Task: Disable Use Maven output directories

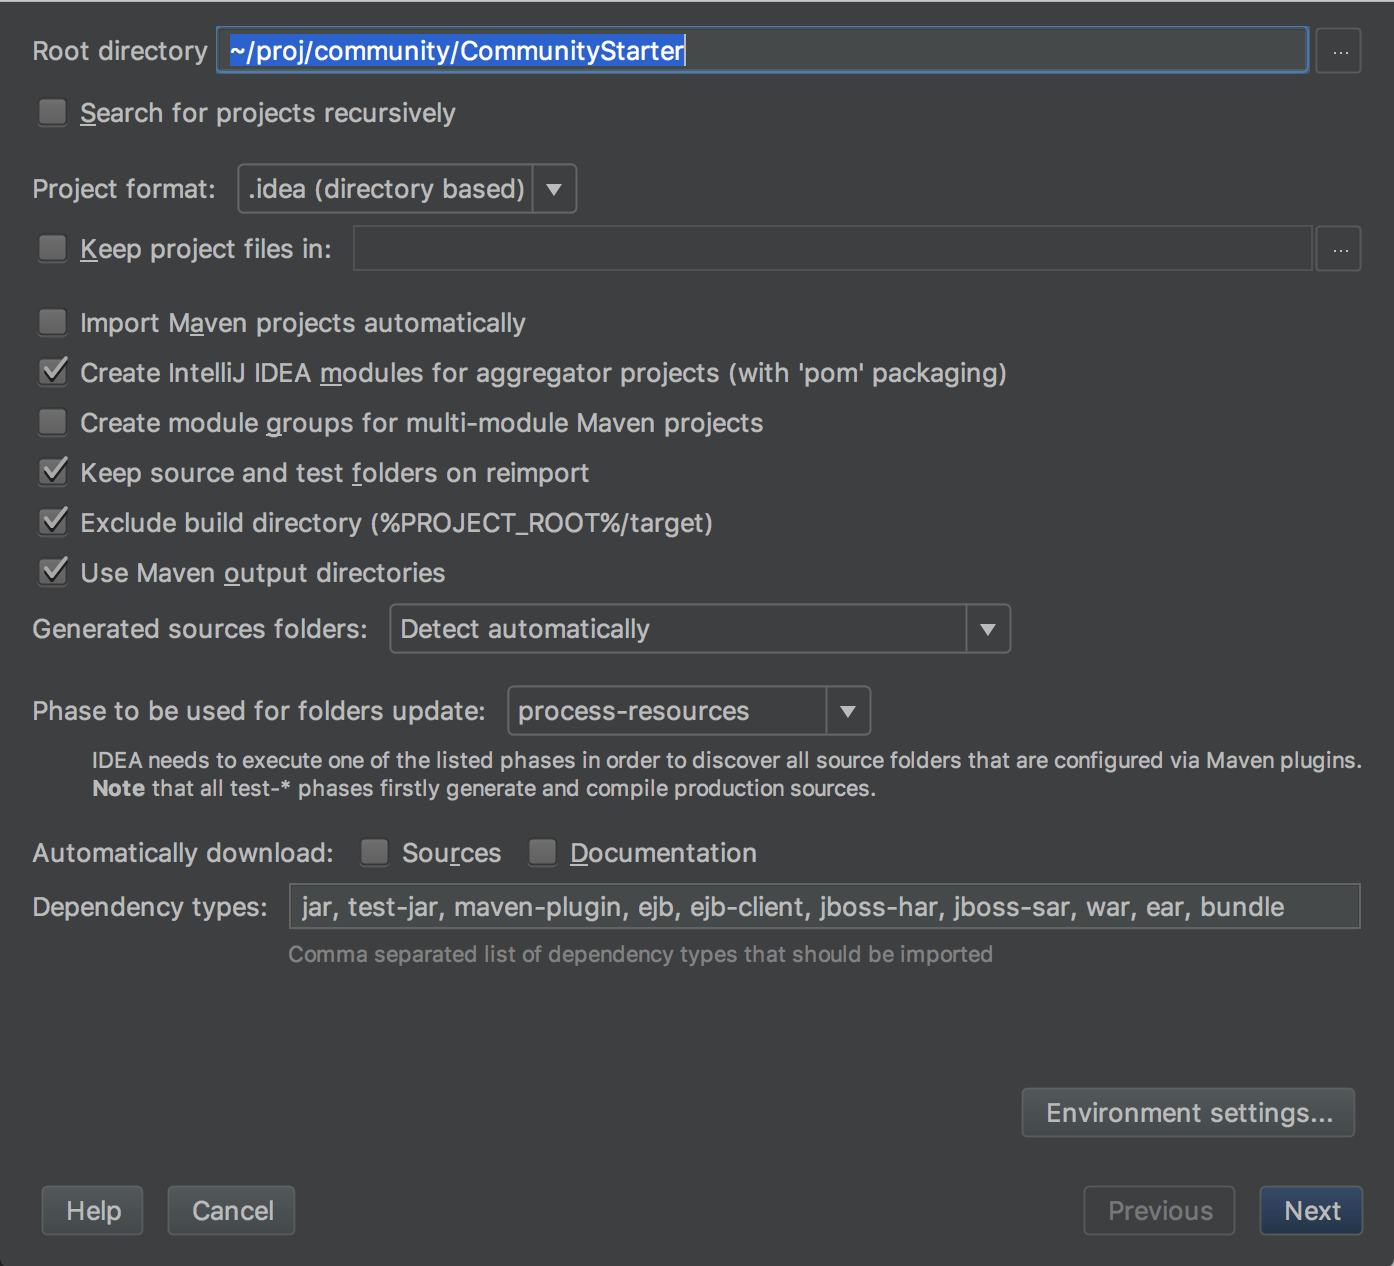Action: (x=52, y=572)
